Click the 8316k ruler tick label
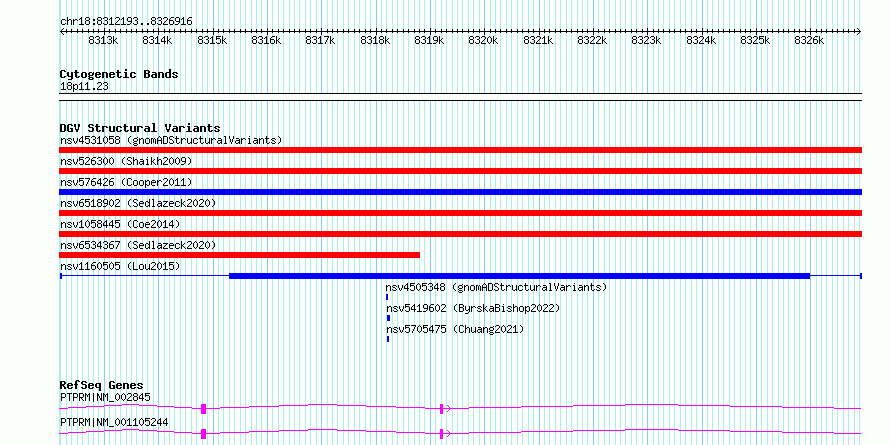890x445 pixels. coord(266,40)
